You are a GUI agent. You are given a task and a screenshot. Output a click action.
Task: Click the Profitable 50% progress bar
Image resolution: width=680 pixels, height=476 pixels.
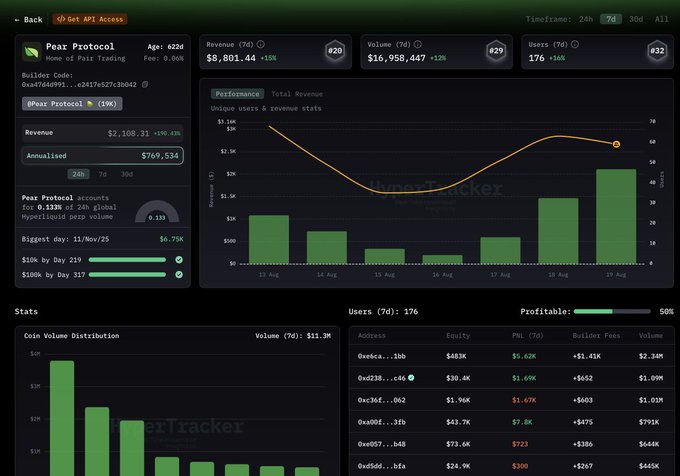tap(612, 311)
